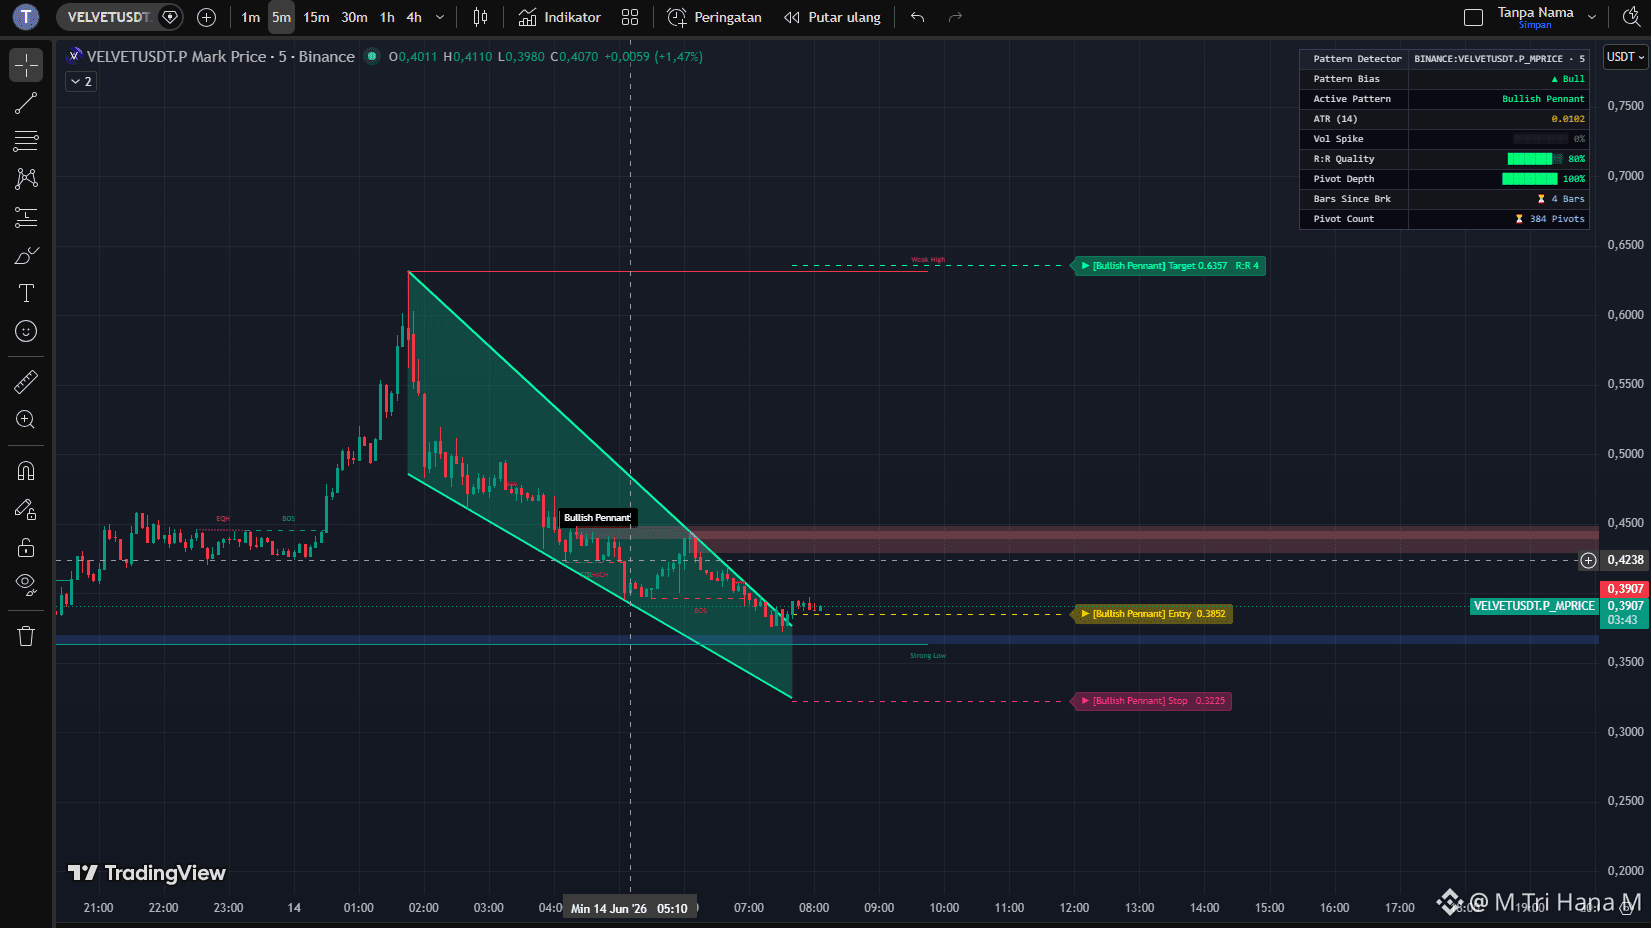Toggle stay in drawing mode
1651x928 pixels.
pyautogui.click(x=26, y=509)
